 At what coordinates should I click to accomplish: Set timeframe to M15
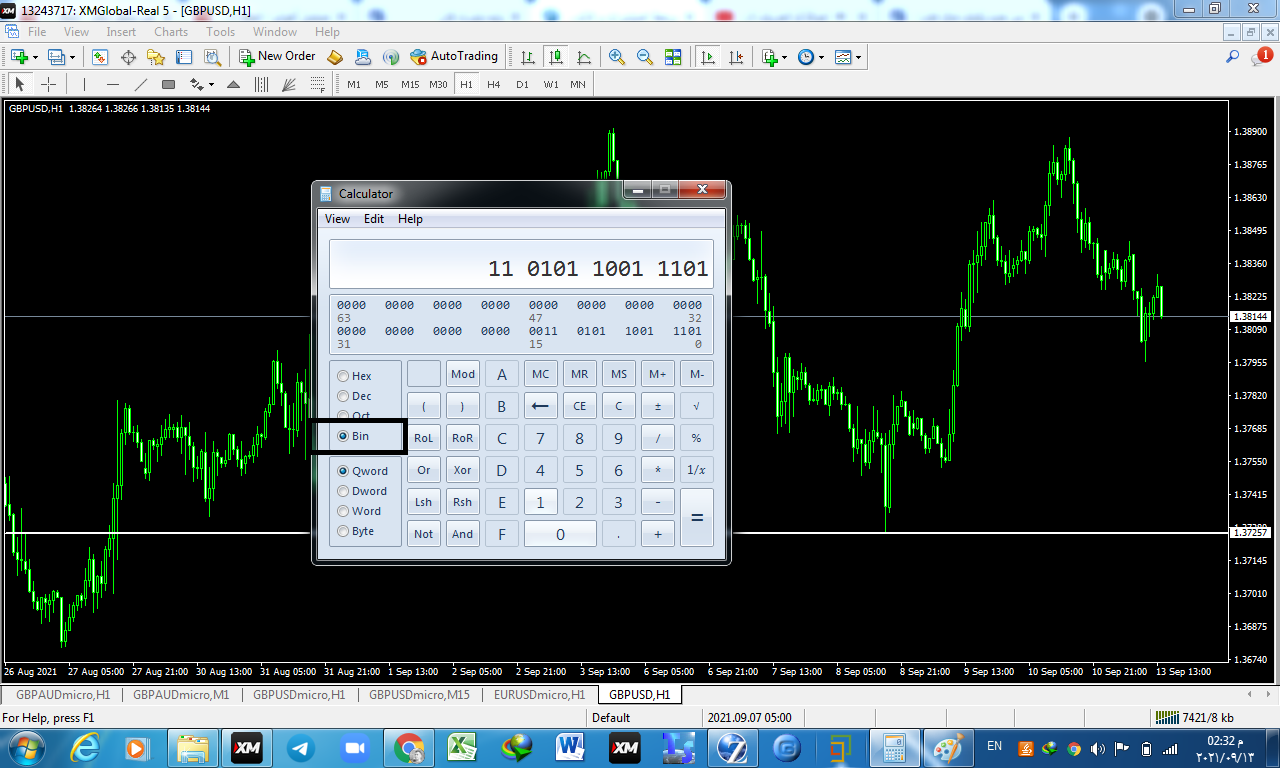[x=410, y=84]
